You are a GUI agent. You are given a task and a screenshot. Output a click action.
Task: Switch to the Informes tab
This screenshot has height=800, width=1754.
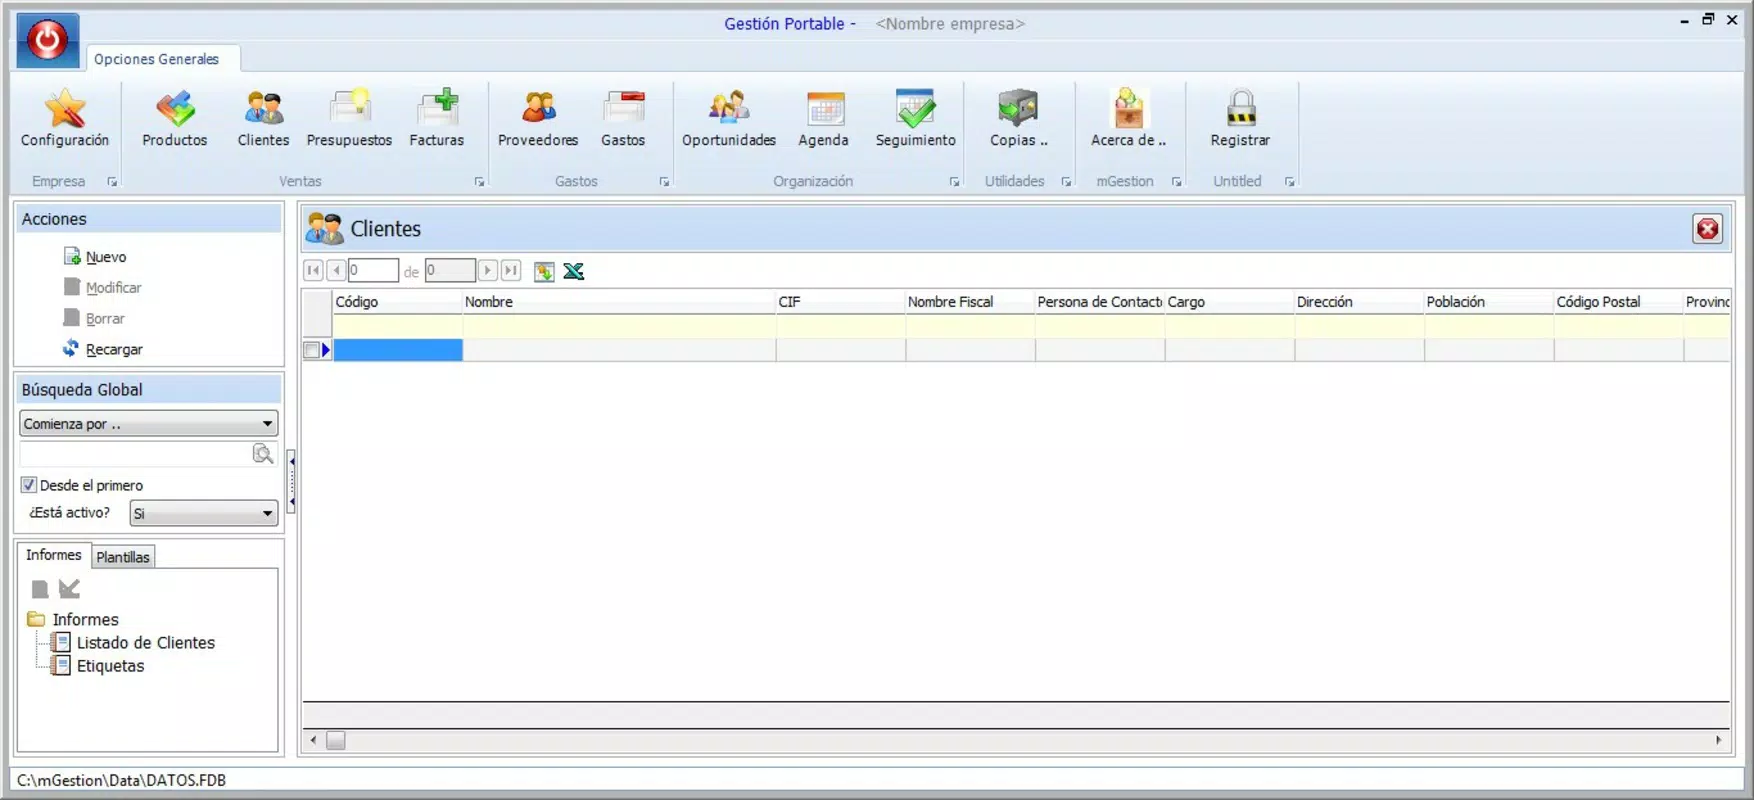coord(54,555)
